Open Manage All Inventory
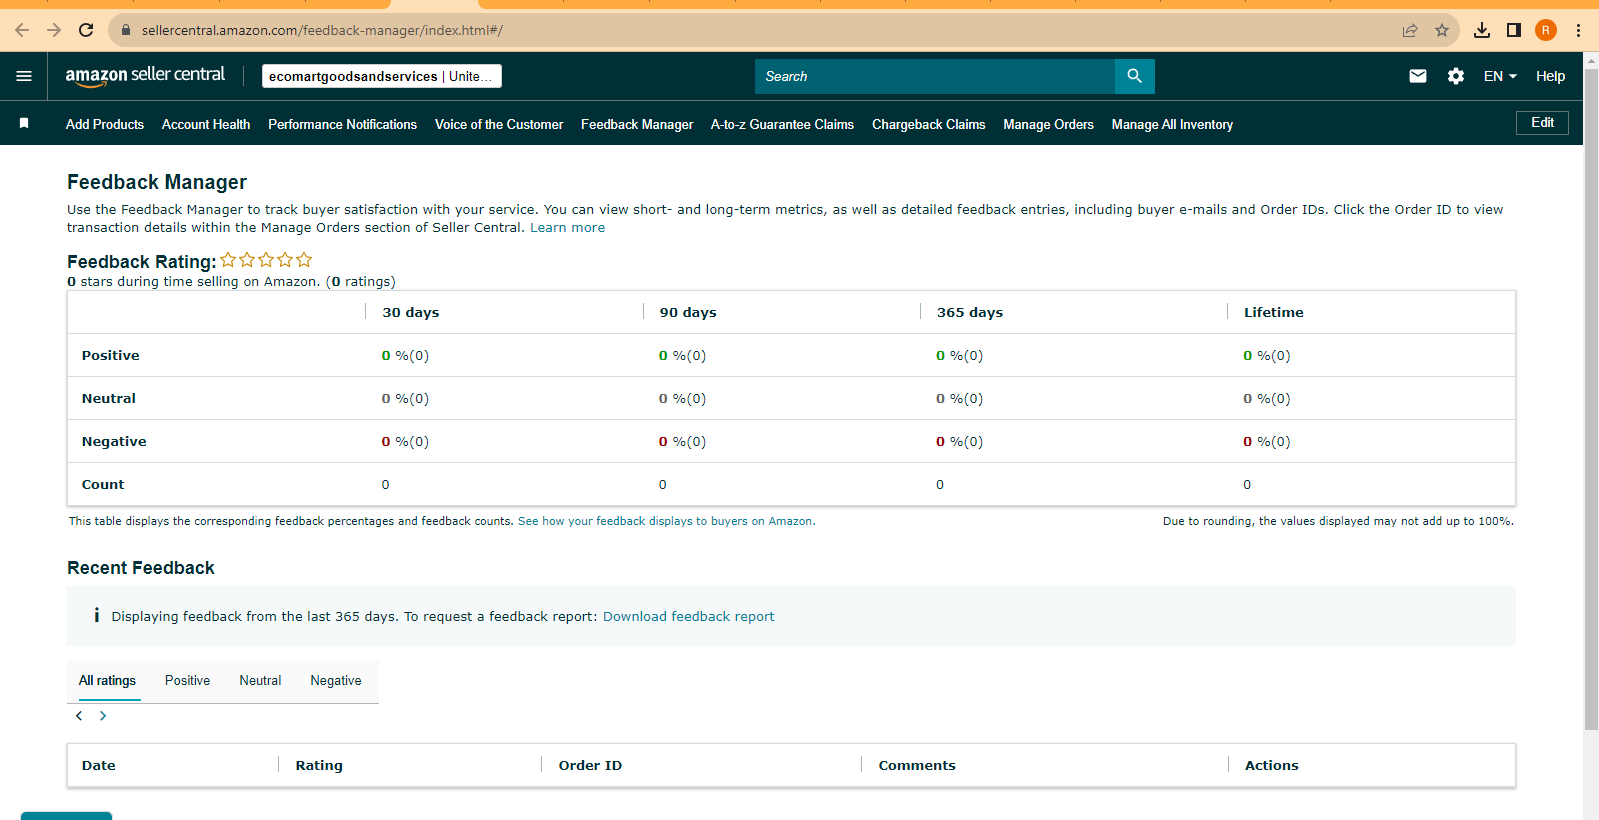Screen dimensions: 1599x820 tap(1172, 124)
